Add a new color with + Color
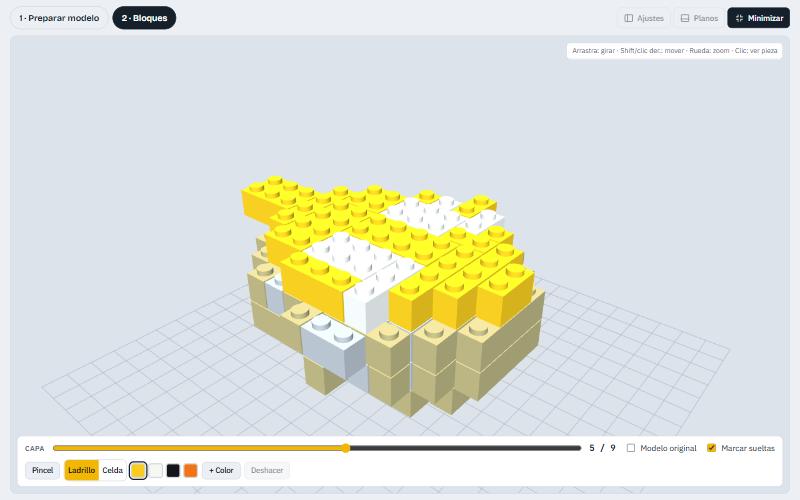The image size is (800, 500). tap(221, 470)
